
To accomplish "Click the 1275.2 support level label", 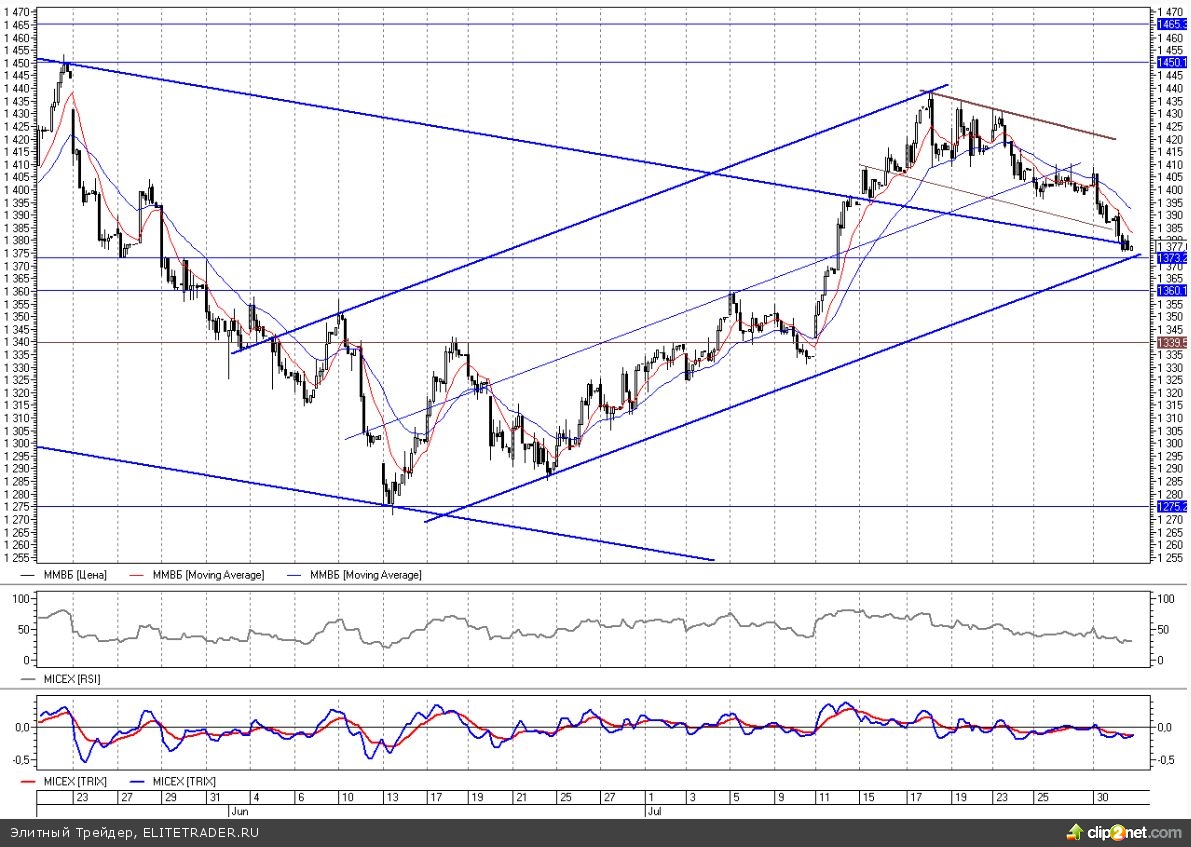I will tap(1170, 507).
